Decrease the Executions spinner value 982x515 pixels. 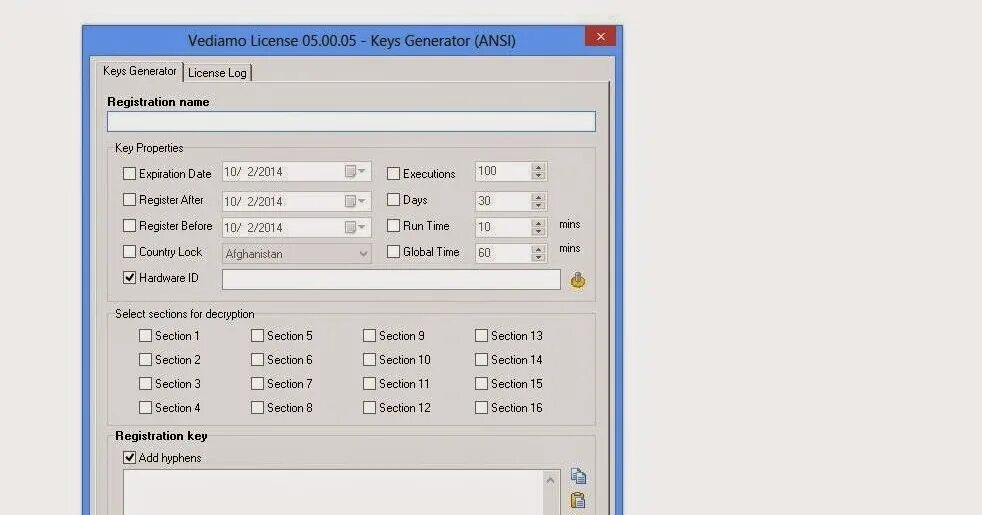539,176
